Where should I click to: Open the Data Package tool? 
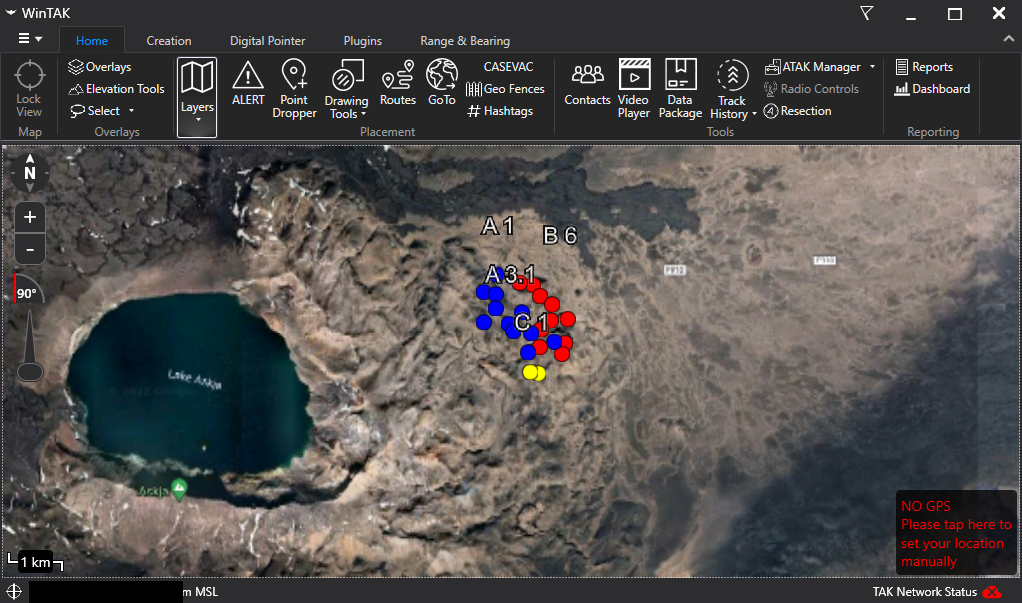pyautogui.click(x=680, y=89)
